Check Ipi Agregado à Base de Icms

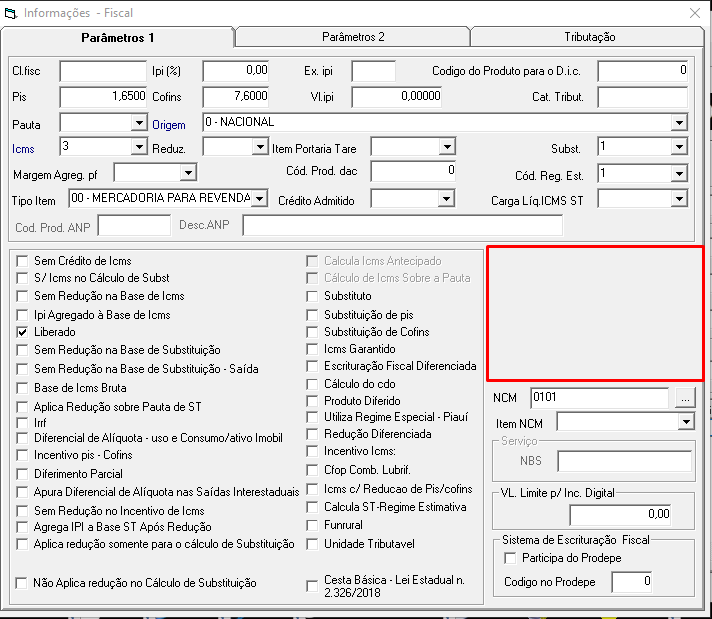click(22, 315)
